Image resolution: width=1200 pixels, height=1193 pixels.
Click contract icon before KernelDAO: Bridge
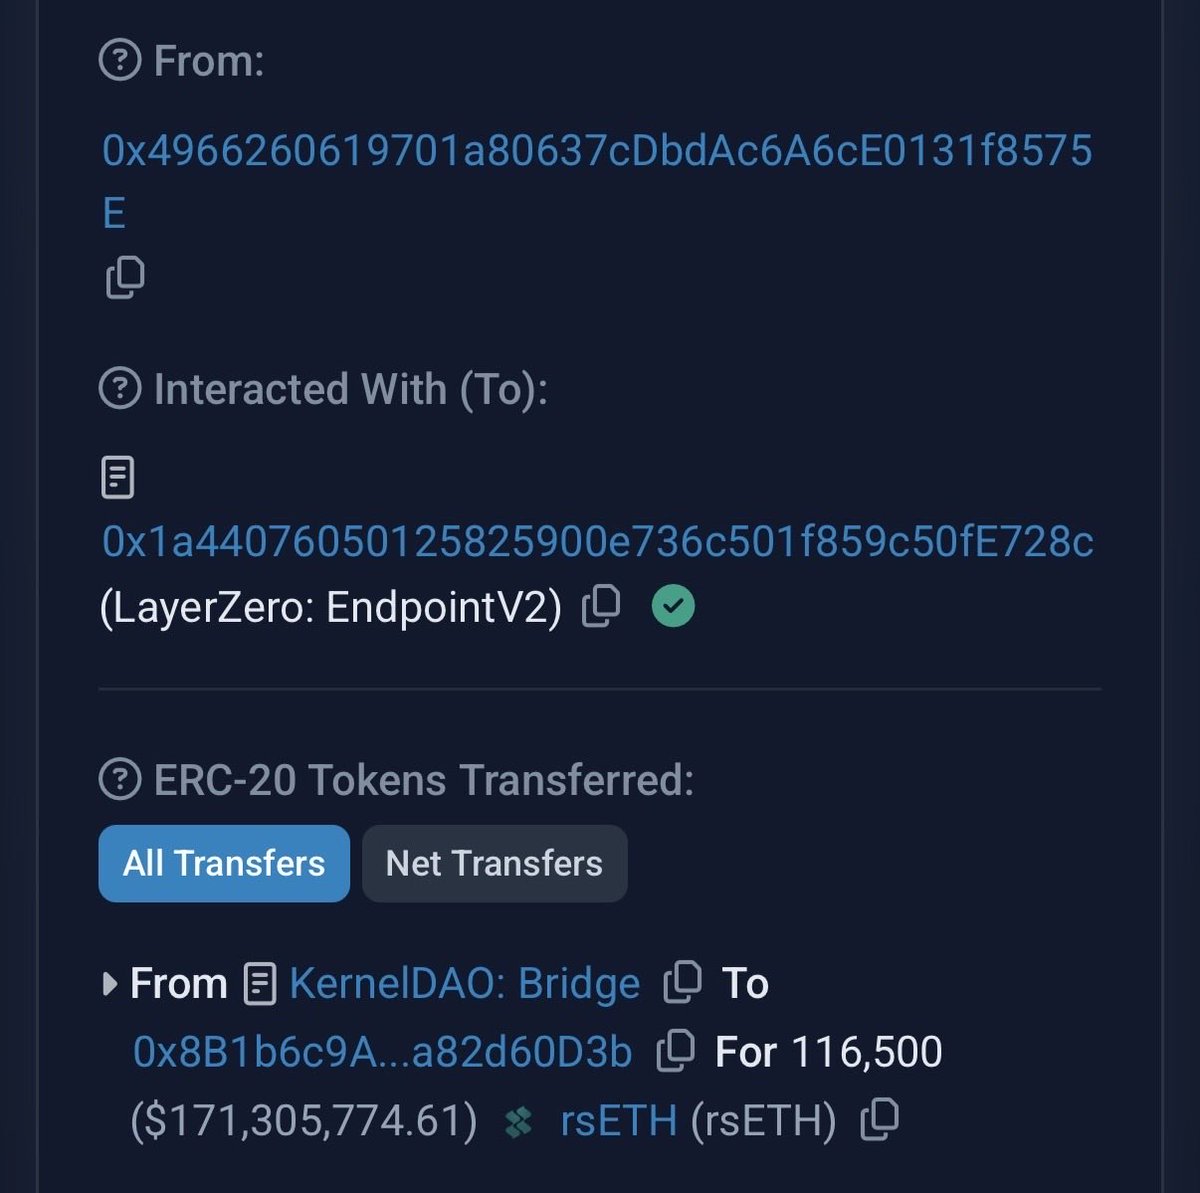tap(259, 984)
